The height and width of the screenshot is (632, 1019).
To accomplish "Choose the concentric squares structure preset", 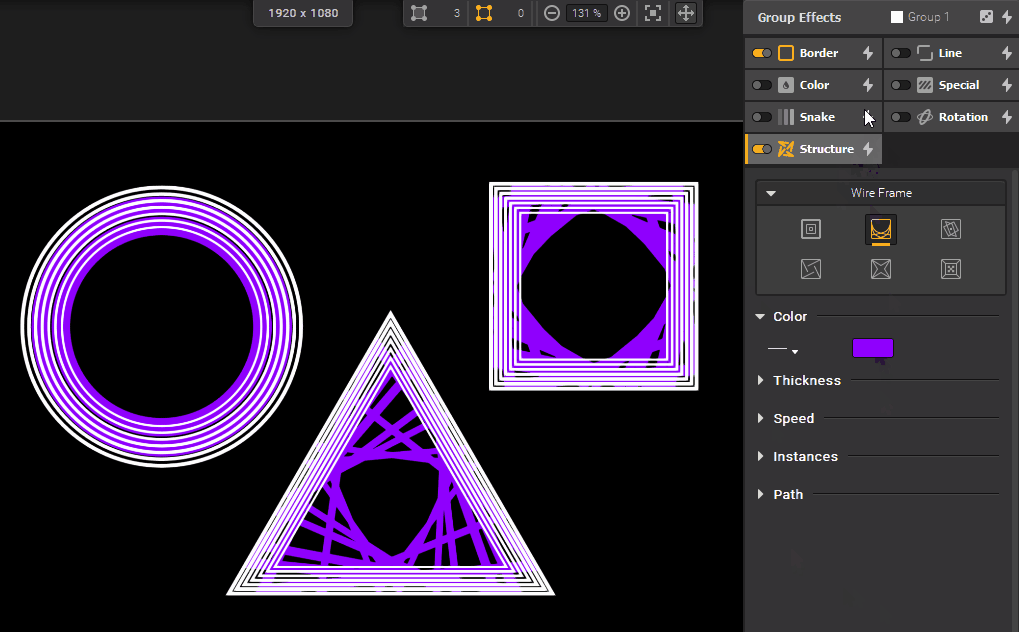I will (x=811, y=230).
